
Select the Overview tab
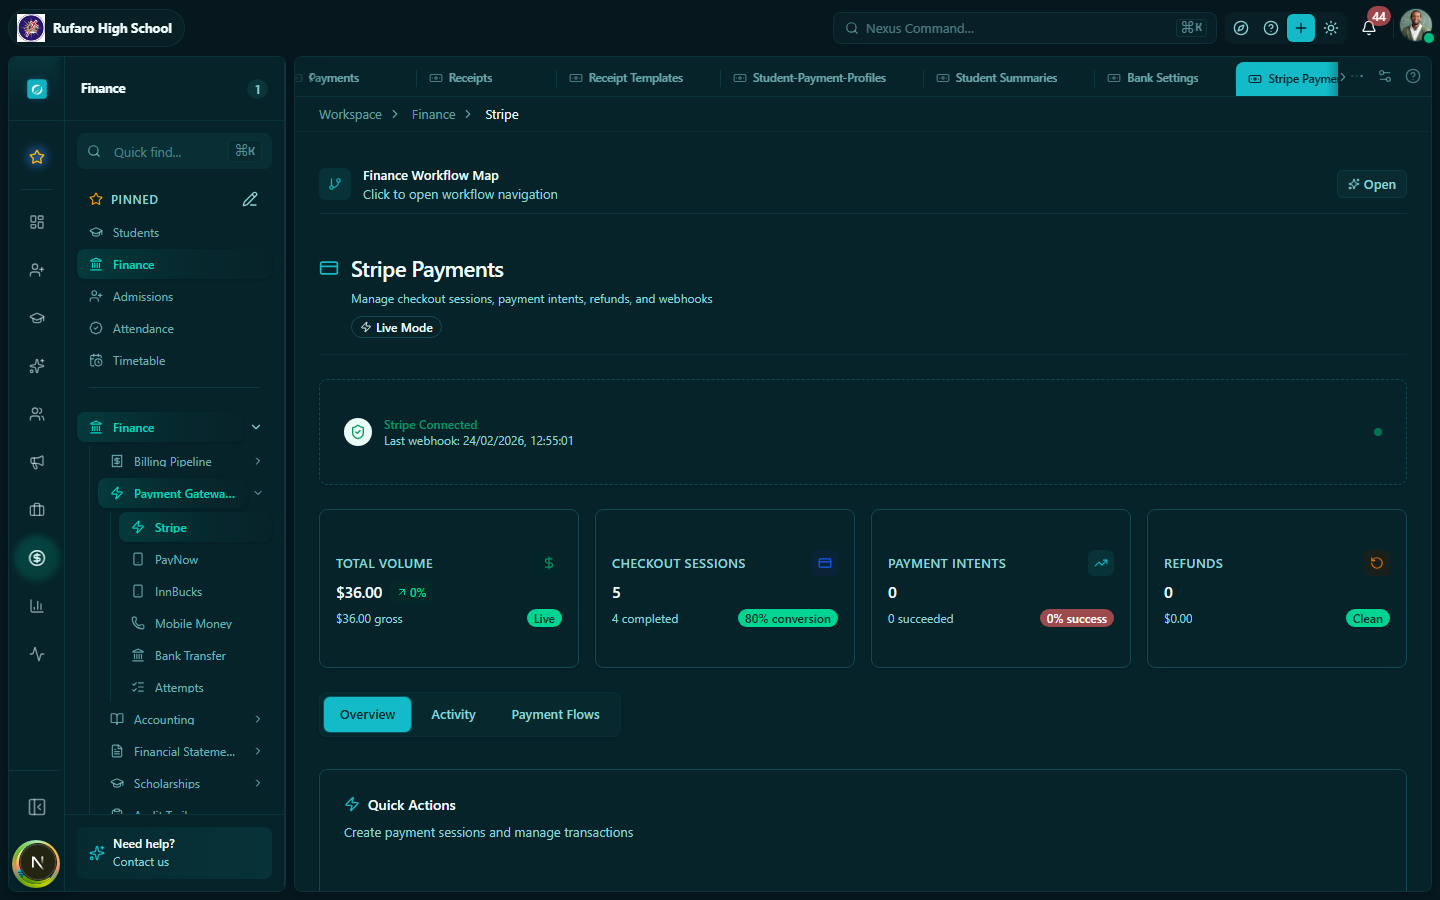[x=367, y=715]
